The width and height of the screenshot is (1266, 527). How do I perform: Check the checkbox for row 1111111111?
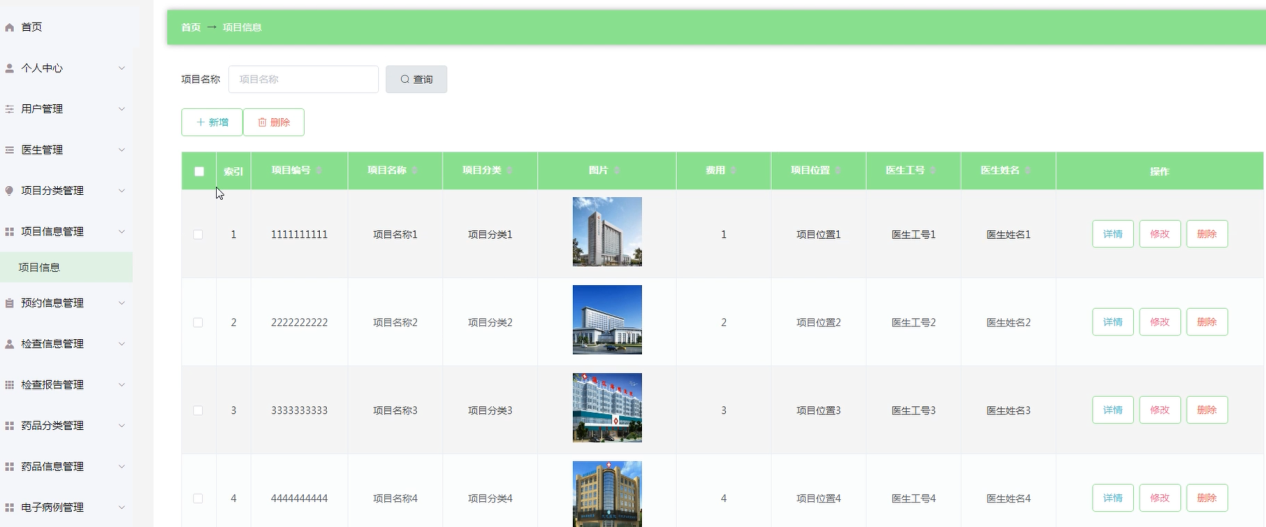coord(198,234)
